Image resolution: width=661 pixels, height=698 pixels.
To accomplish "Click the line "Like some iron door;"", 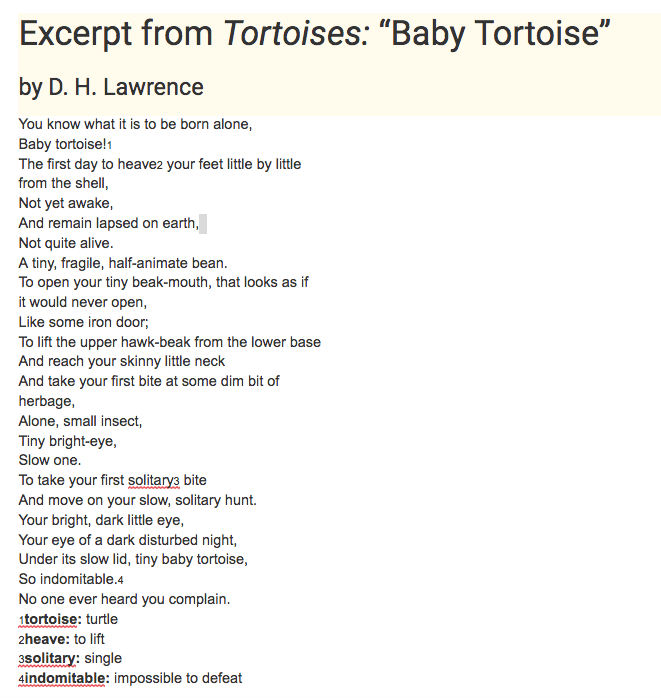I will [84, 322].
